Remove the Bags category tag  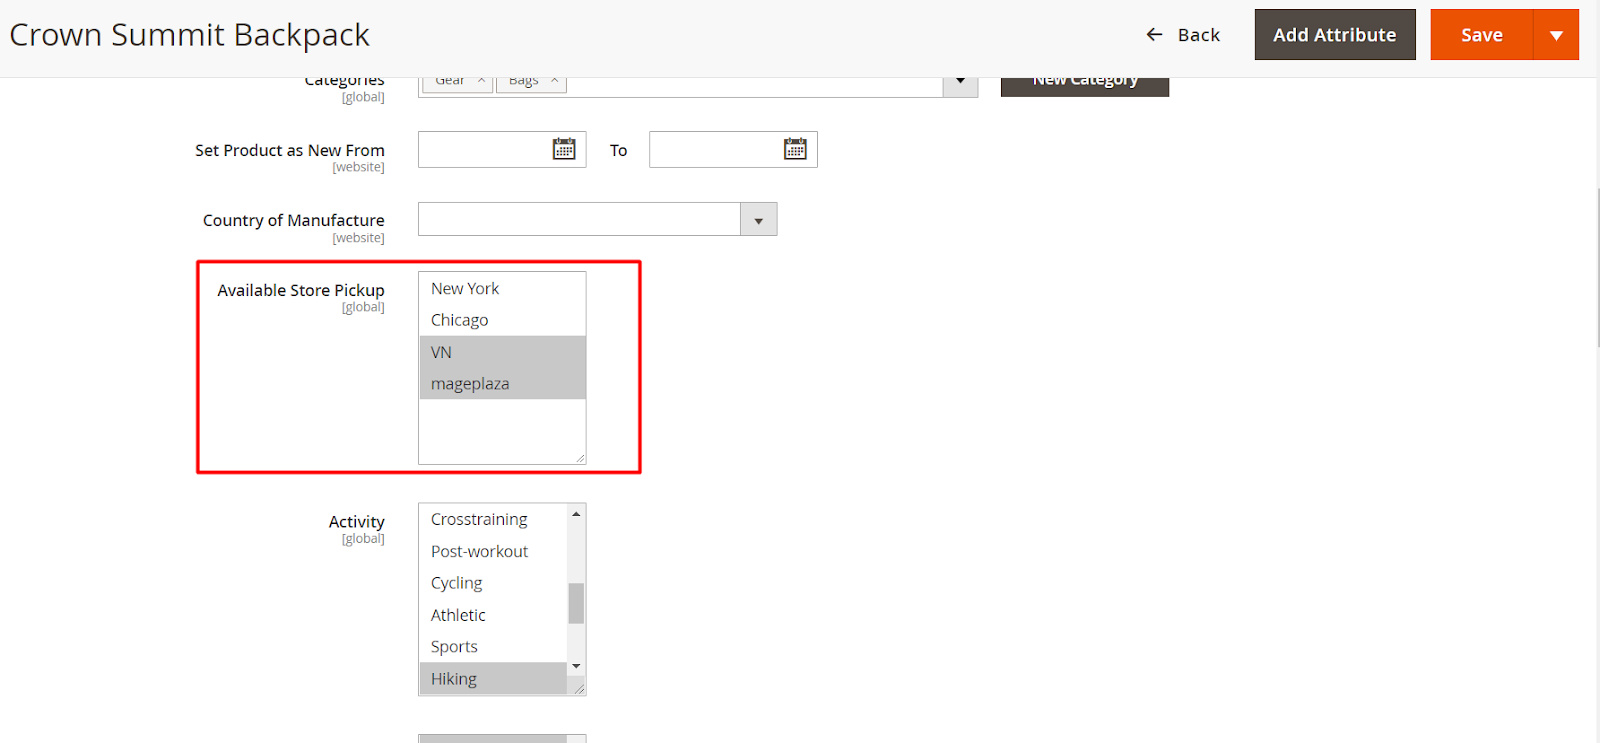(554, 81)
